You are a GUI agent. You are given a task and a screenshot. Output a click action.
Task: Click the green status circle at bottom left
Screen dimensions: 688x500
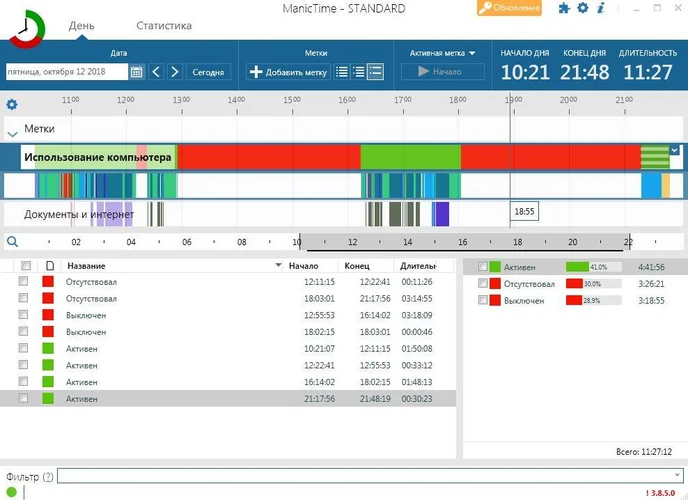[11, 492]
